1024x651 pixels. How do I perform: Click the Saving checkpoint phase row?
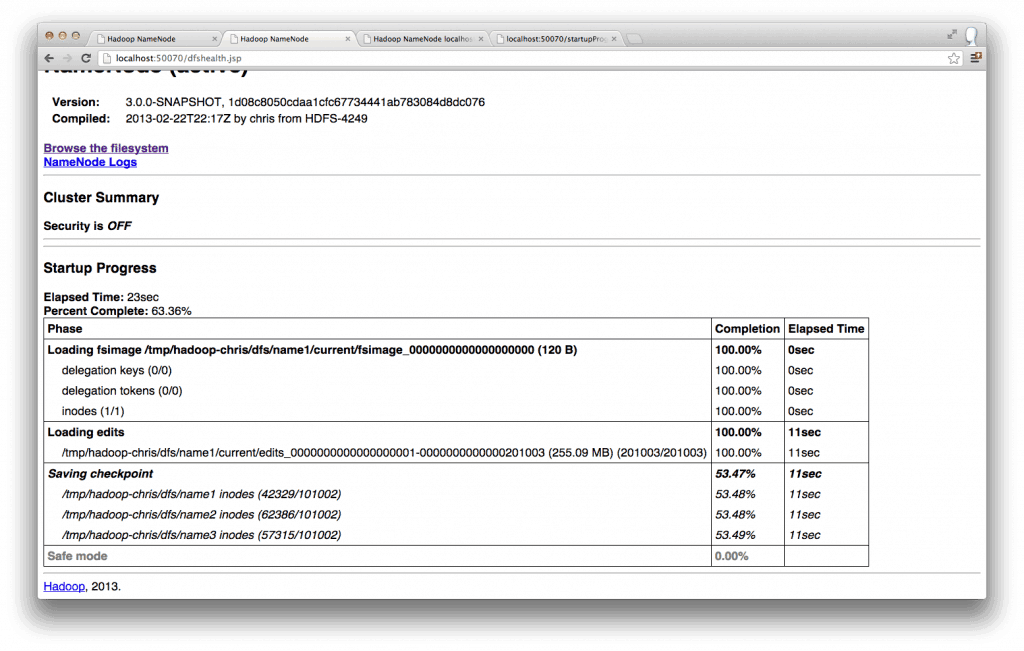(100, 474)
